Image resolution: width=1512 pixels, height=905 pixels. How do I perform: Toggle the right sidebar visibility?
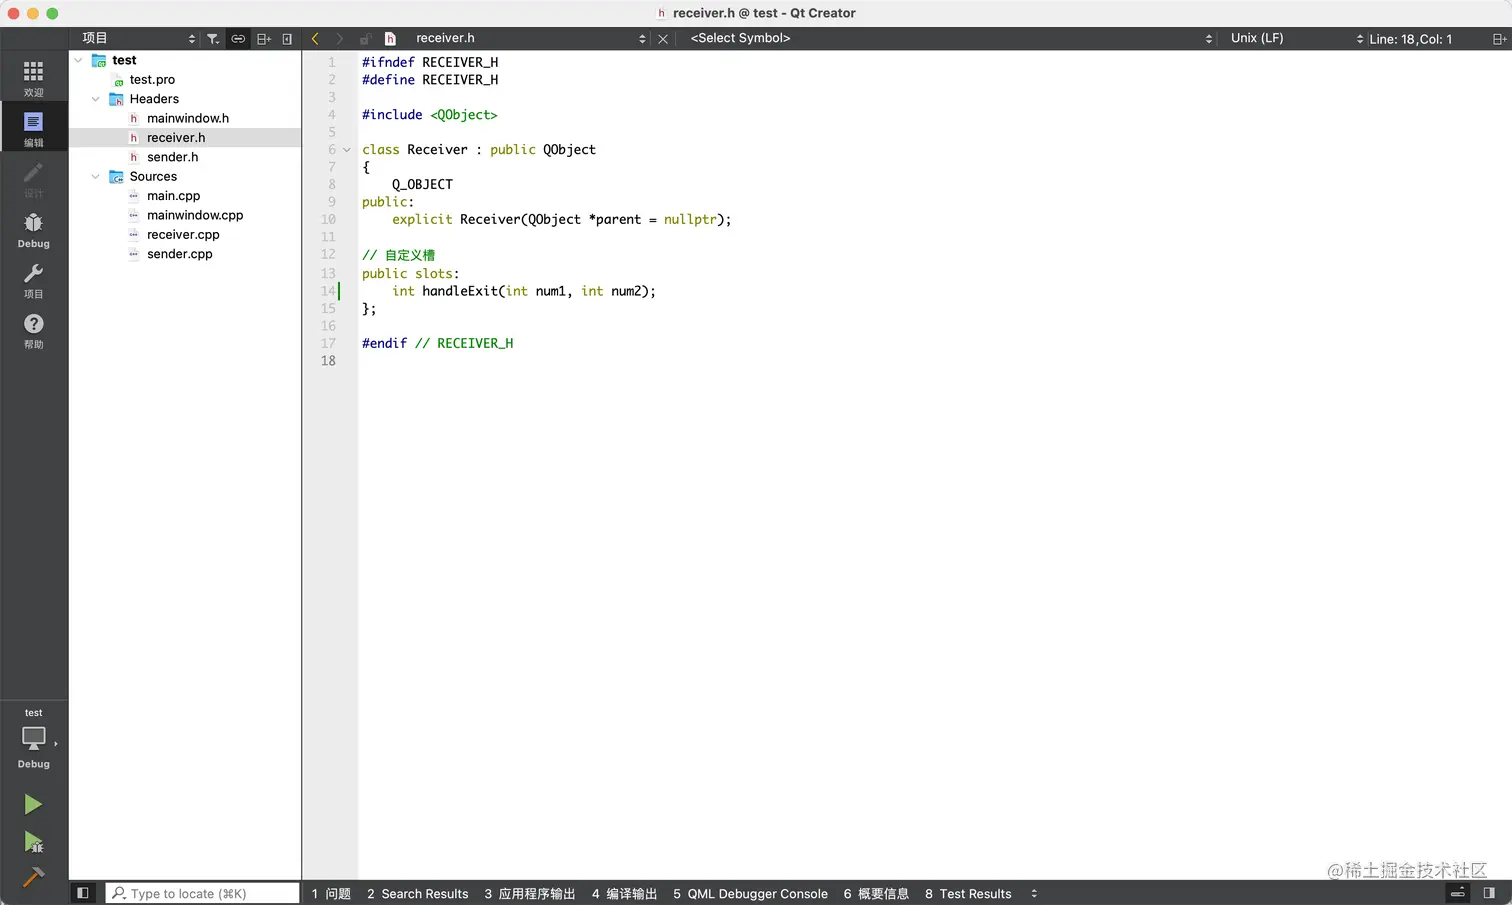coord(1489,893)
